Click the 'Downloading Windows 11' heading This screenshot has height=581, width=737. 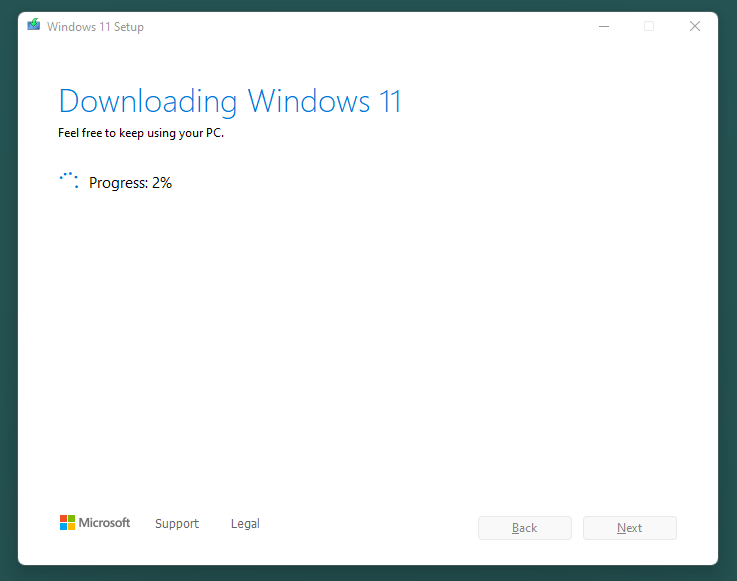point(230,102)
